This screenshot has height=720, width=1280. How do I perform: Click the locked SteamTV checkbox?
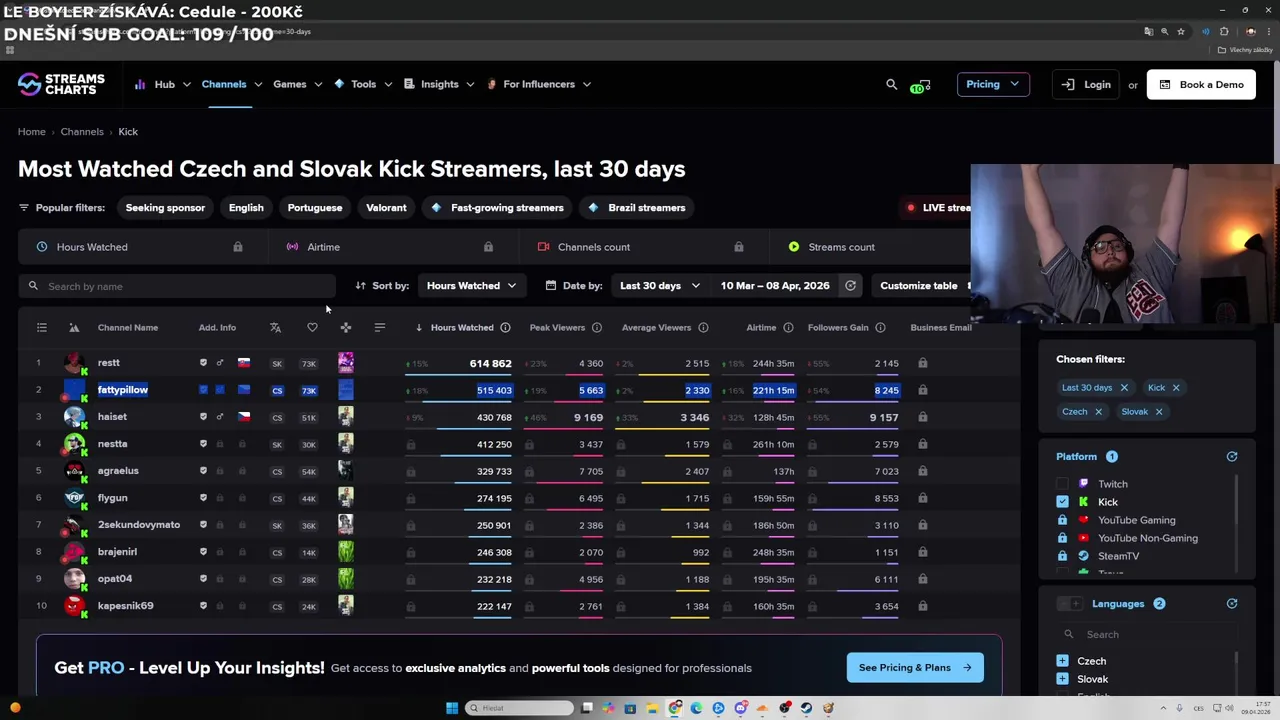coord(1062,556)
